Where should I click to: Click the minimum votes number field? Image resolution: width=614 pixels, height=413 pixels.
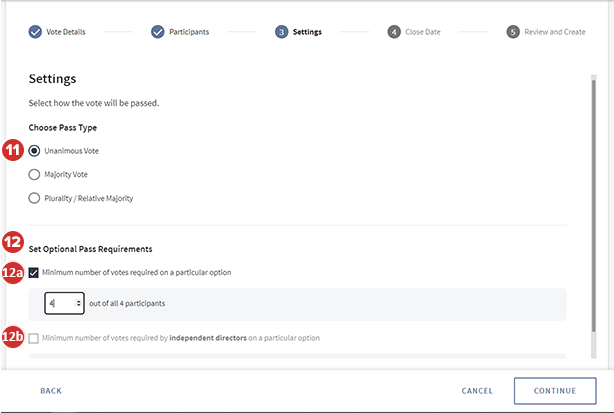(58, 303)
